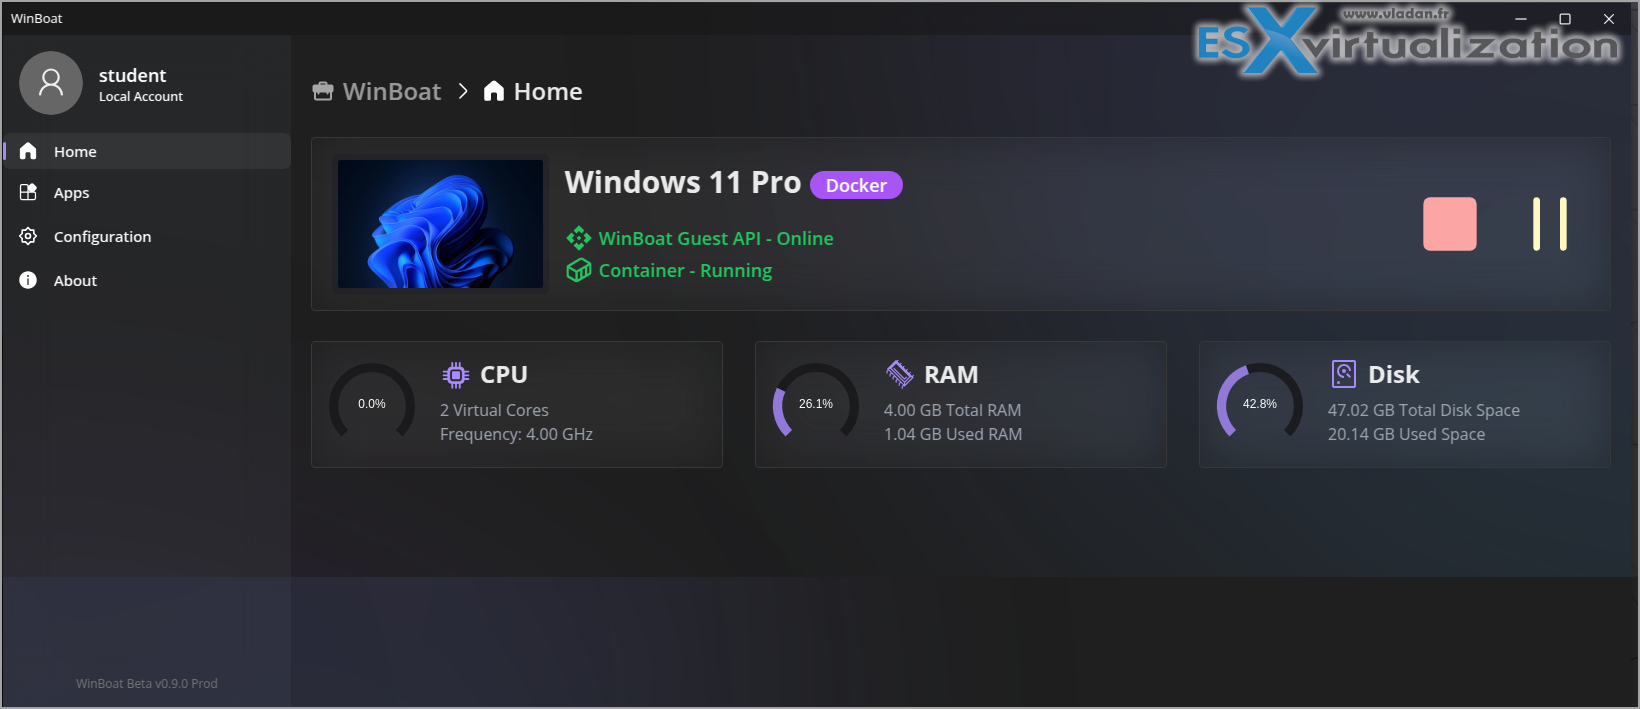This screenshot has width=1640, height=709.
Task: Click the Home breadcrumb house icon
Action: pyautogui.click(x=494, y=92)
